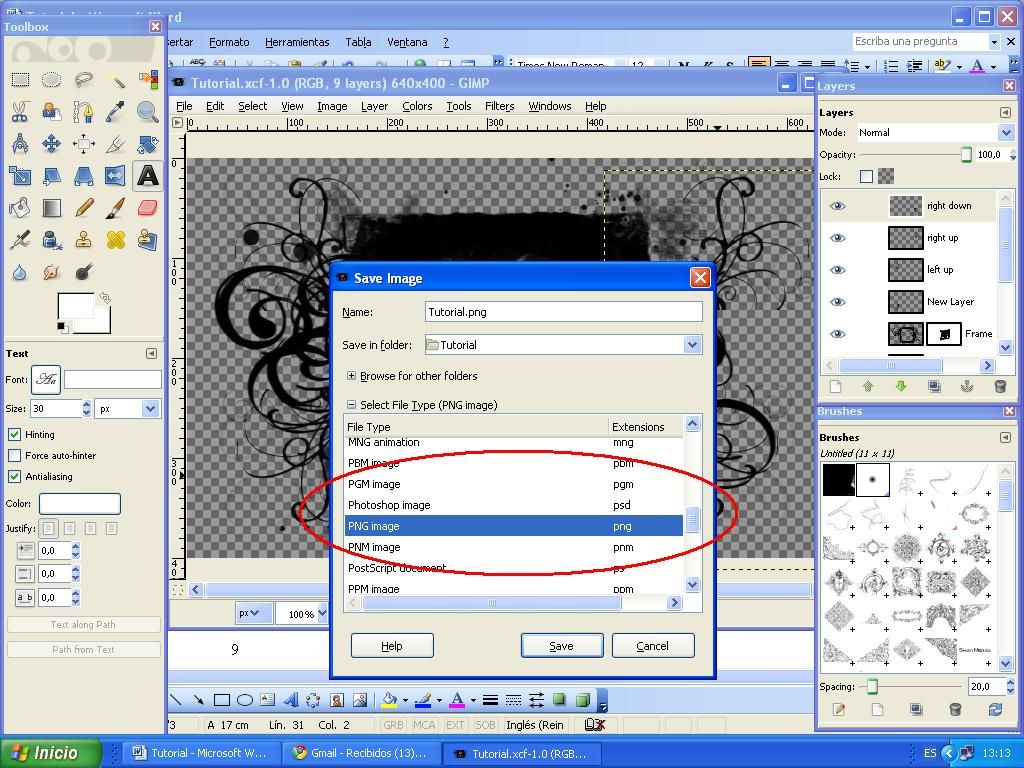
Task: Pick the Color Picker eyedropper tool
Action: (115, 112)
